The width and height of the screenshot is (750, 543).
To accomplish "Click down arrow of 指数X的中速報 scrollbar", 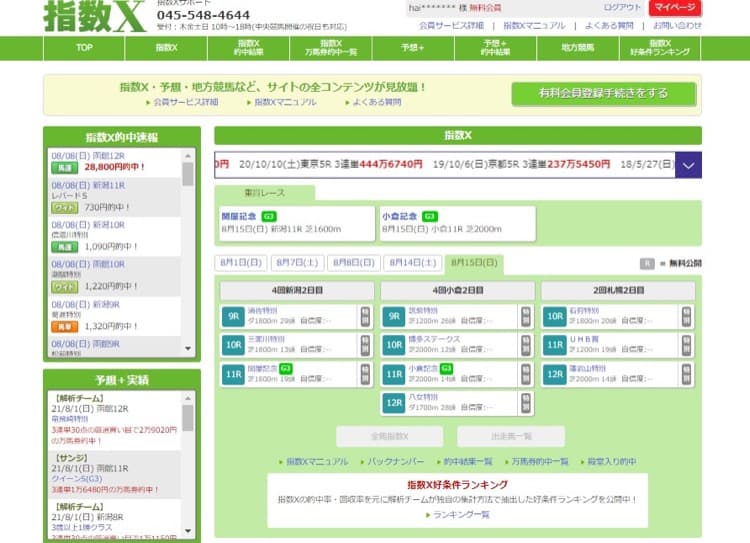I will point(188,348).
